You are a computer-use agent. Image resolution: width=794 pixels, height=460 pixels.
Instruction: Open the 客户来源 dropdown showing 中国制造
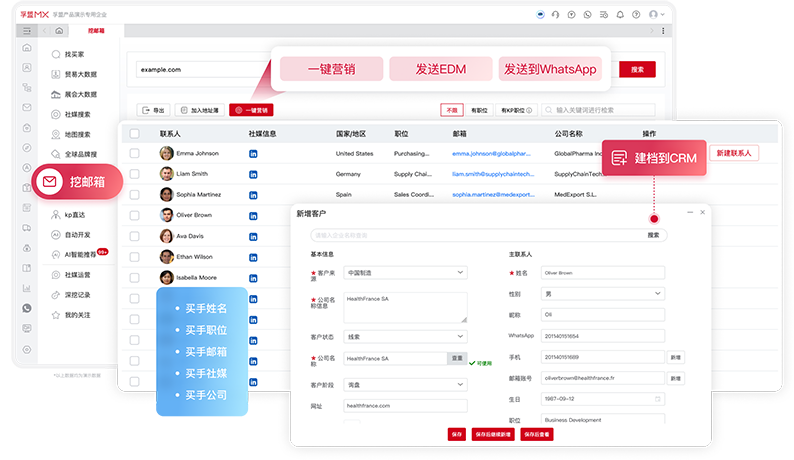405,273
